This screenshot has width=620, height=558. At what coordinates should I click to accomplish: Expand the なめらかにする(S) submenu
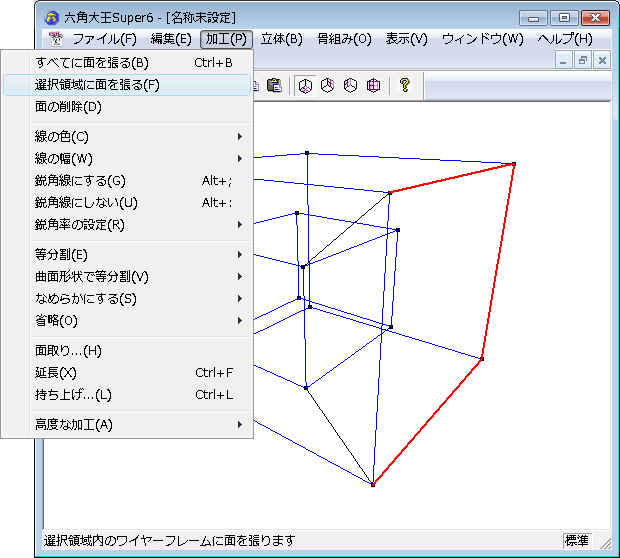click(127, 299)
